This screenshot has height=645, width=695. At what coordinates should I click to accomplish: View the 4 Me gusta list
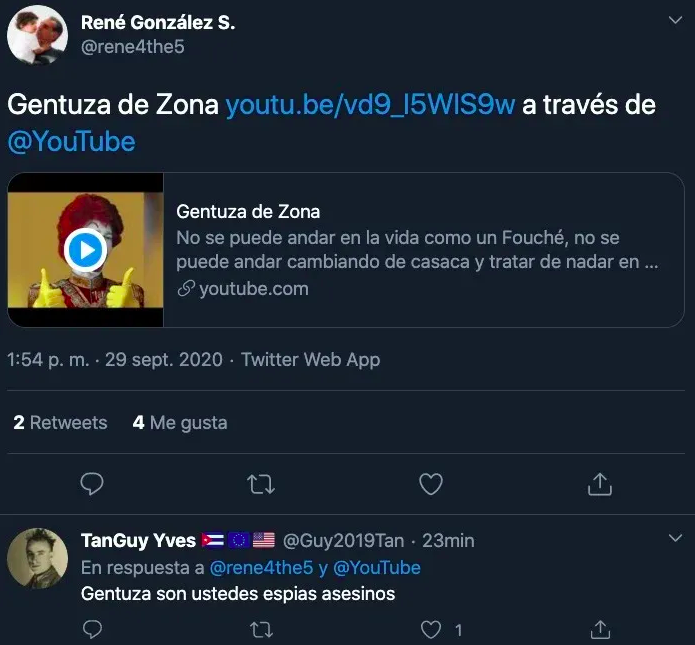click(x=180, y=422)
